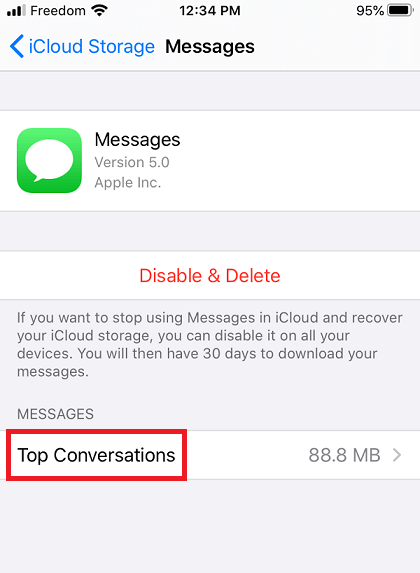
Task: Tap the cellular signal bars icon
Action: click(16, 11)
